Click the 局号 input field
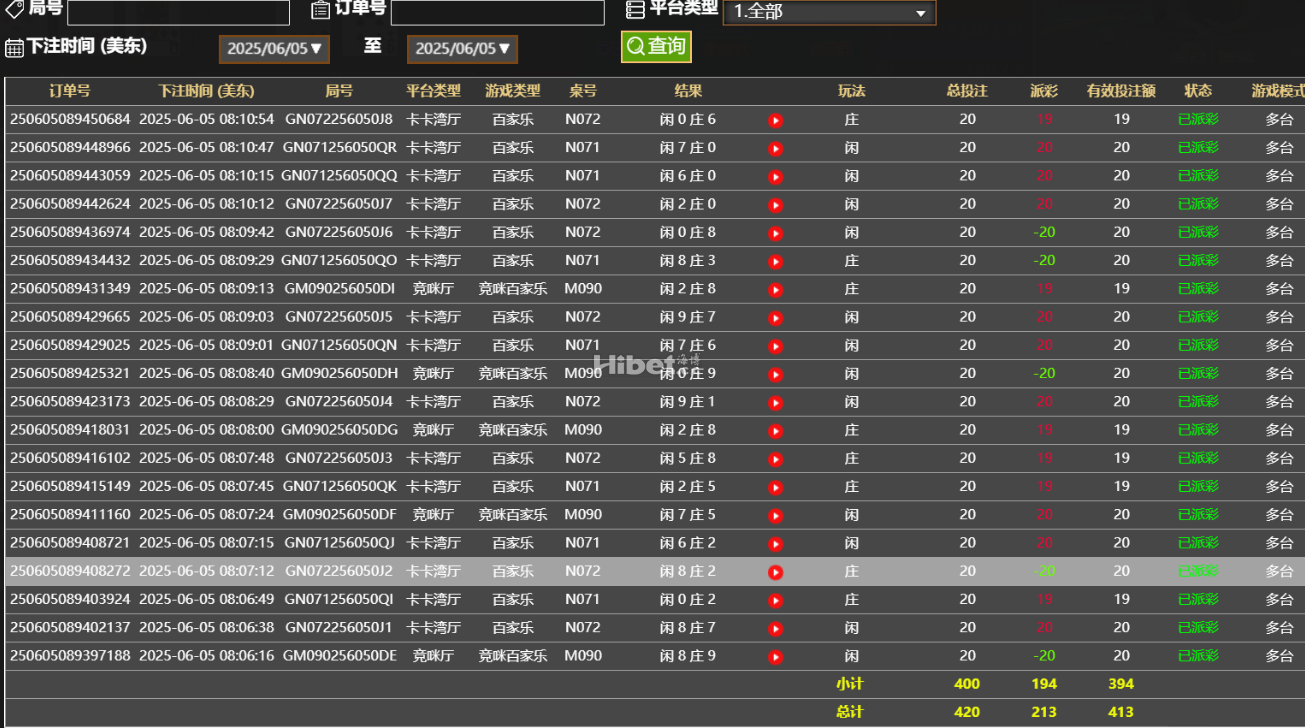Image resolution: width=1305 pixels, height=728 pixels. [x=178, y=12]
